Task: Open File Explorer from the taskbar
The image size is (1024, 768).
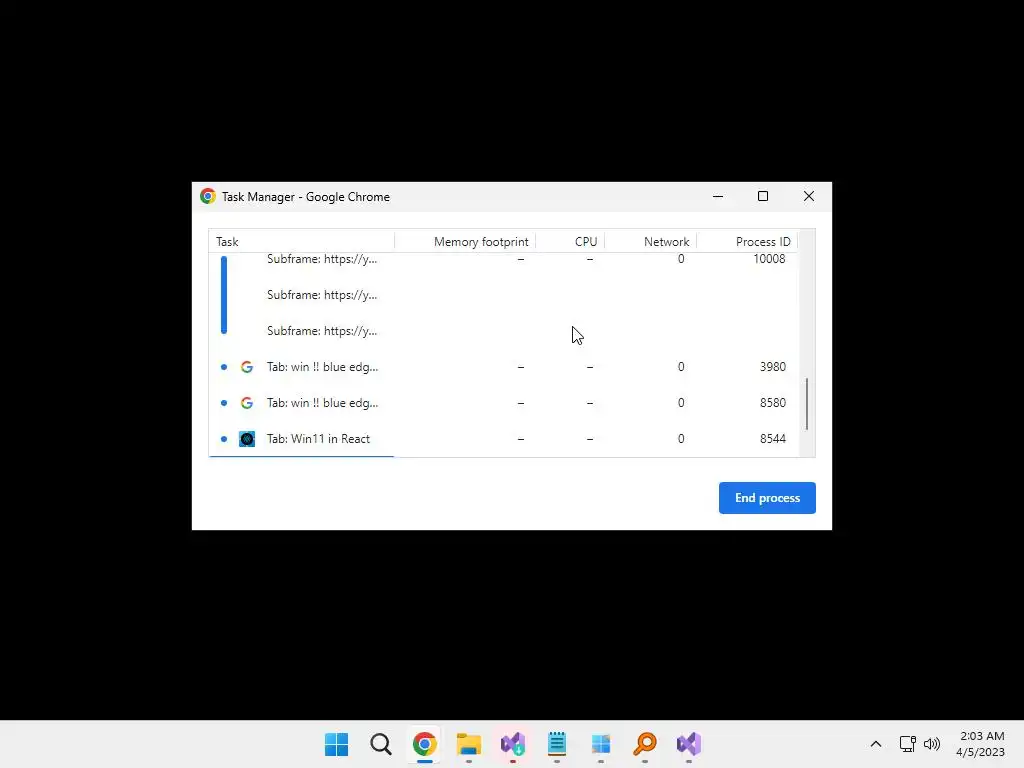Action: 469,744
